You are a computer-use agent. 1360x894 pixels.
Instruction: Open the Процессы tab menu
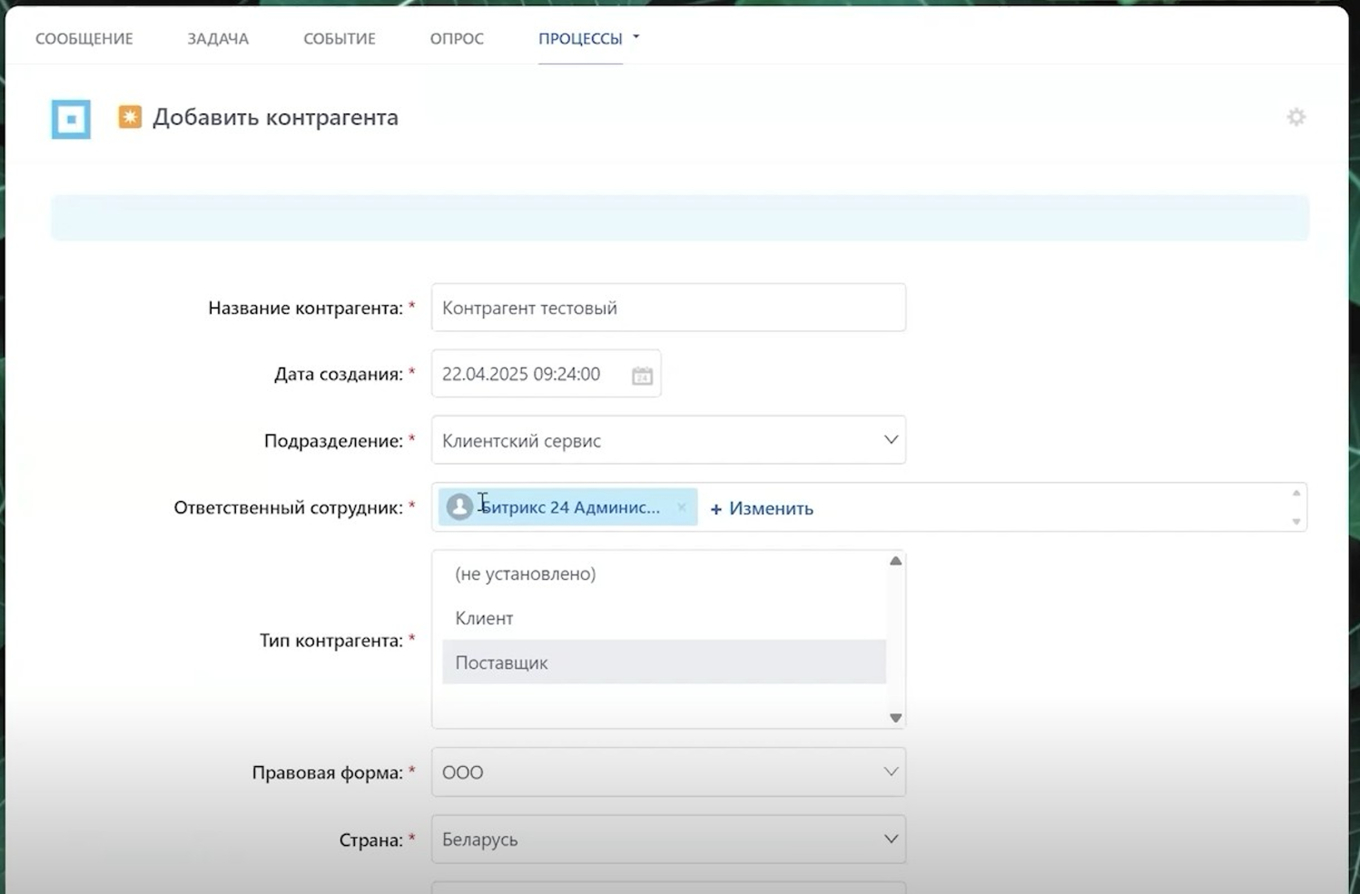(587, 39)
